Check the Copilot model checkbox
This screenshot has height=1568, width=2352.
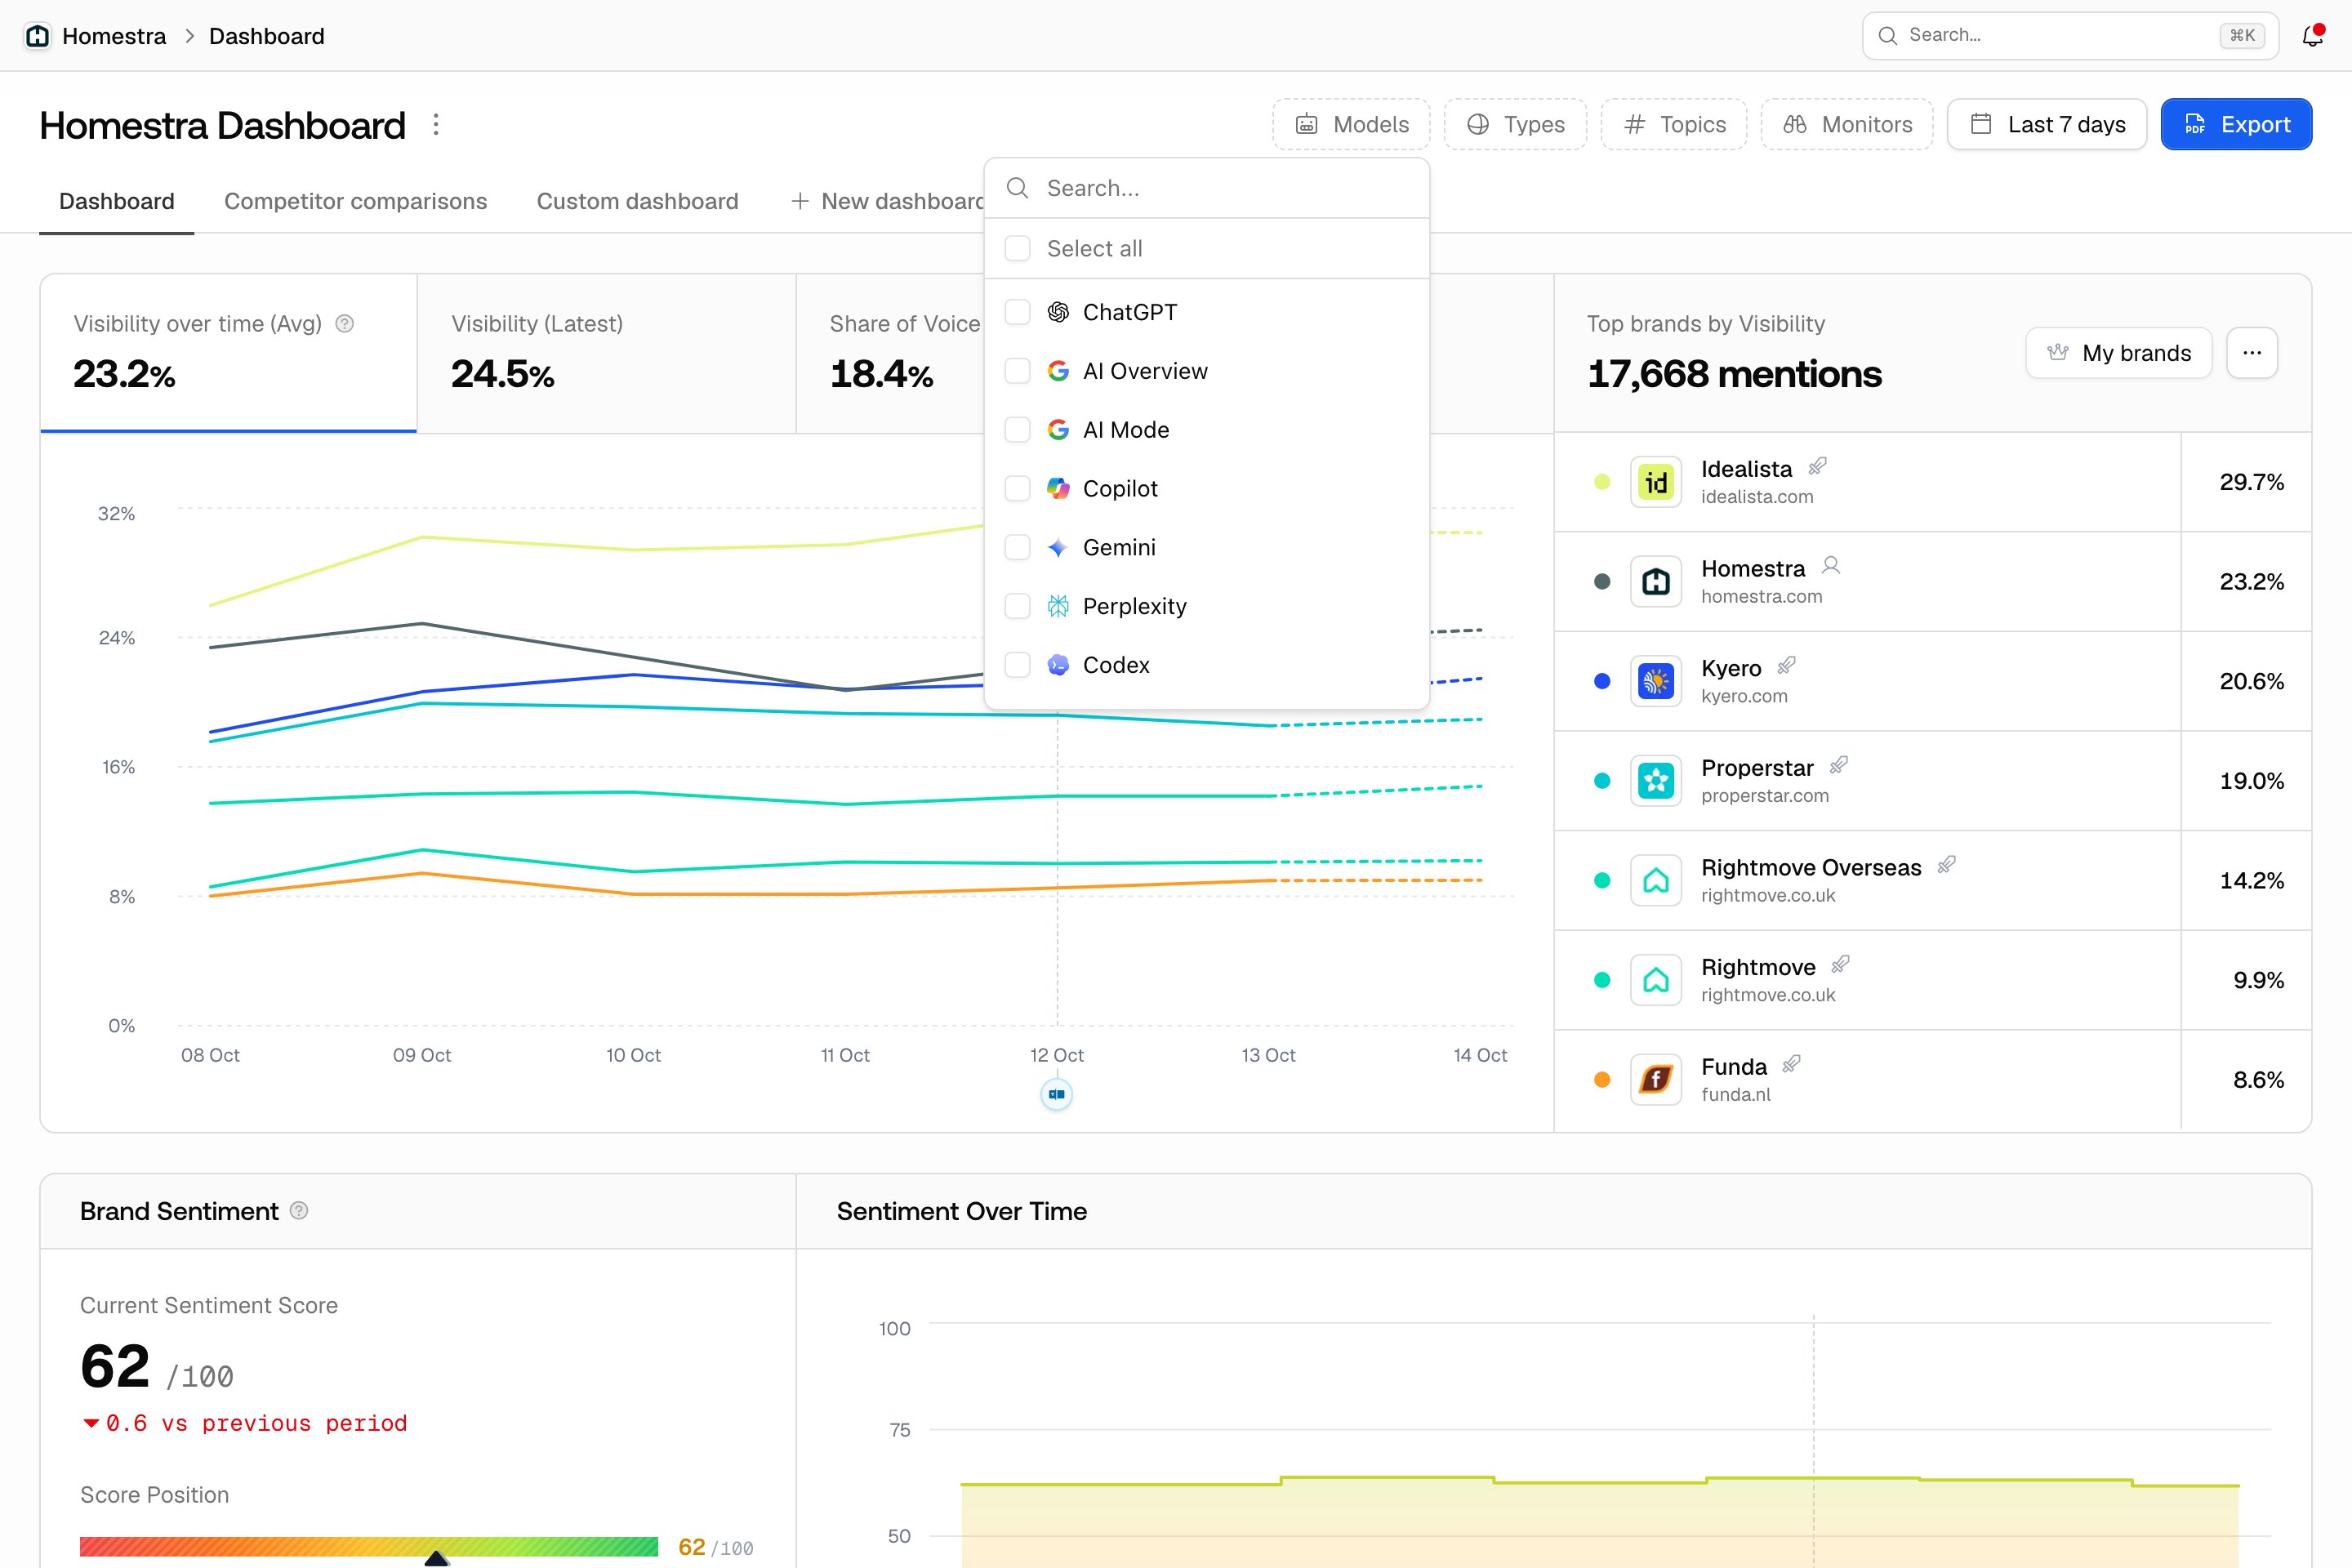[1017, 489]
